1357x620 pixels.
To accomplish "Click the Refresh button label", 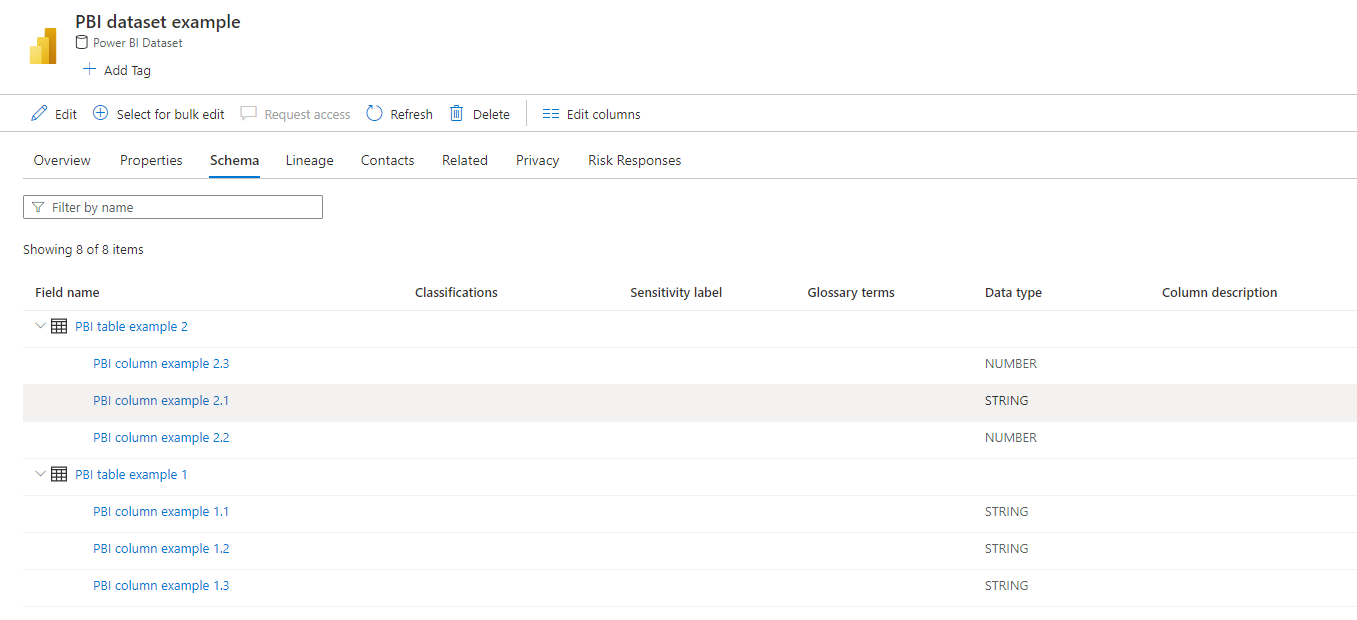I will click(x=411, y=115).
